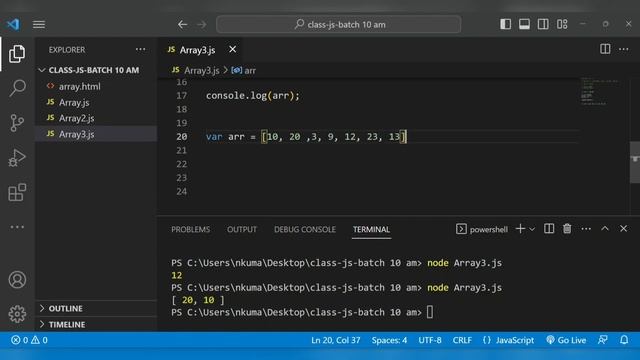Open the notifications bell
The width and height of the screenshot is (640, 360).
coord(624,340)
